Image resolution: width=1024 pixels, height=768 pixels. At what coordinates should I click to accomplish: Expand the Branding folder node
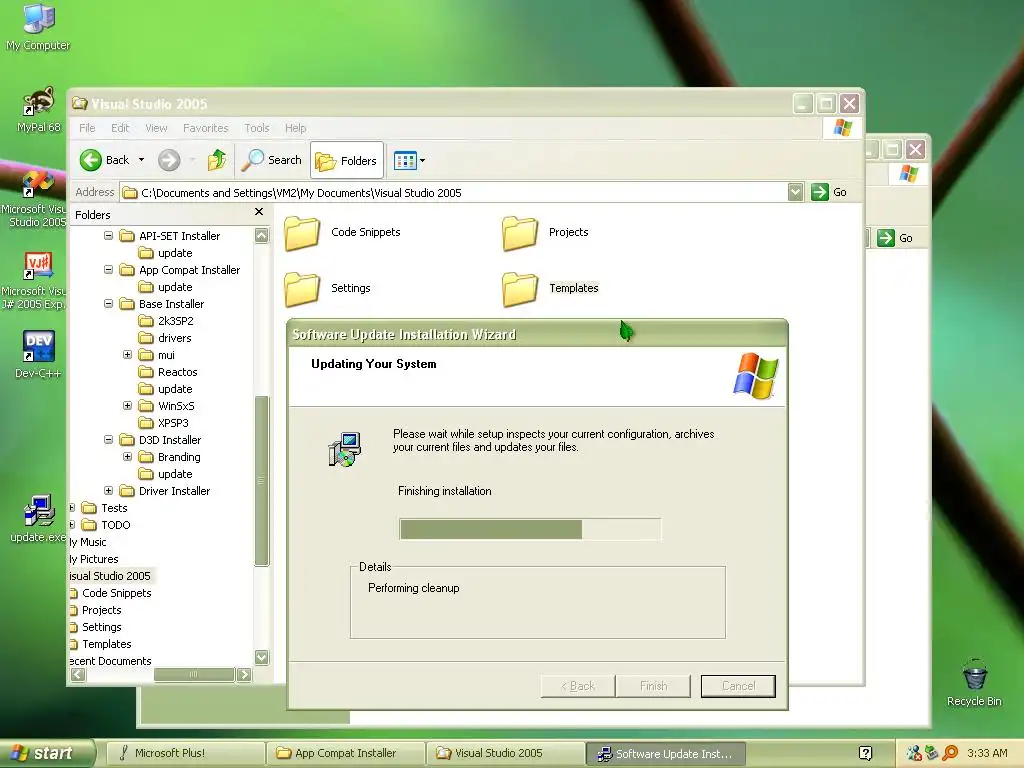tap(127, 456)
